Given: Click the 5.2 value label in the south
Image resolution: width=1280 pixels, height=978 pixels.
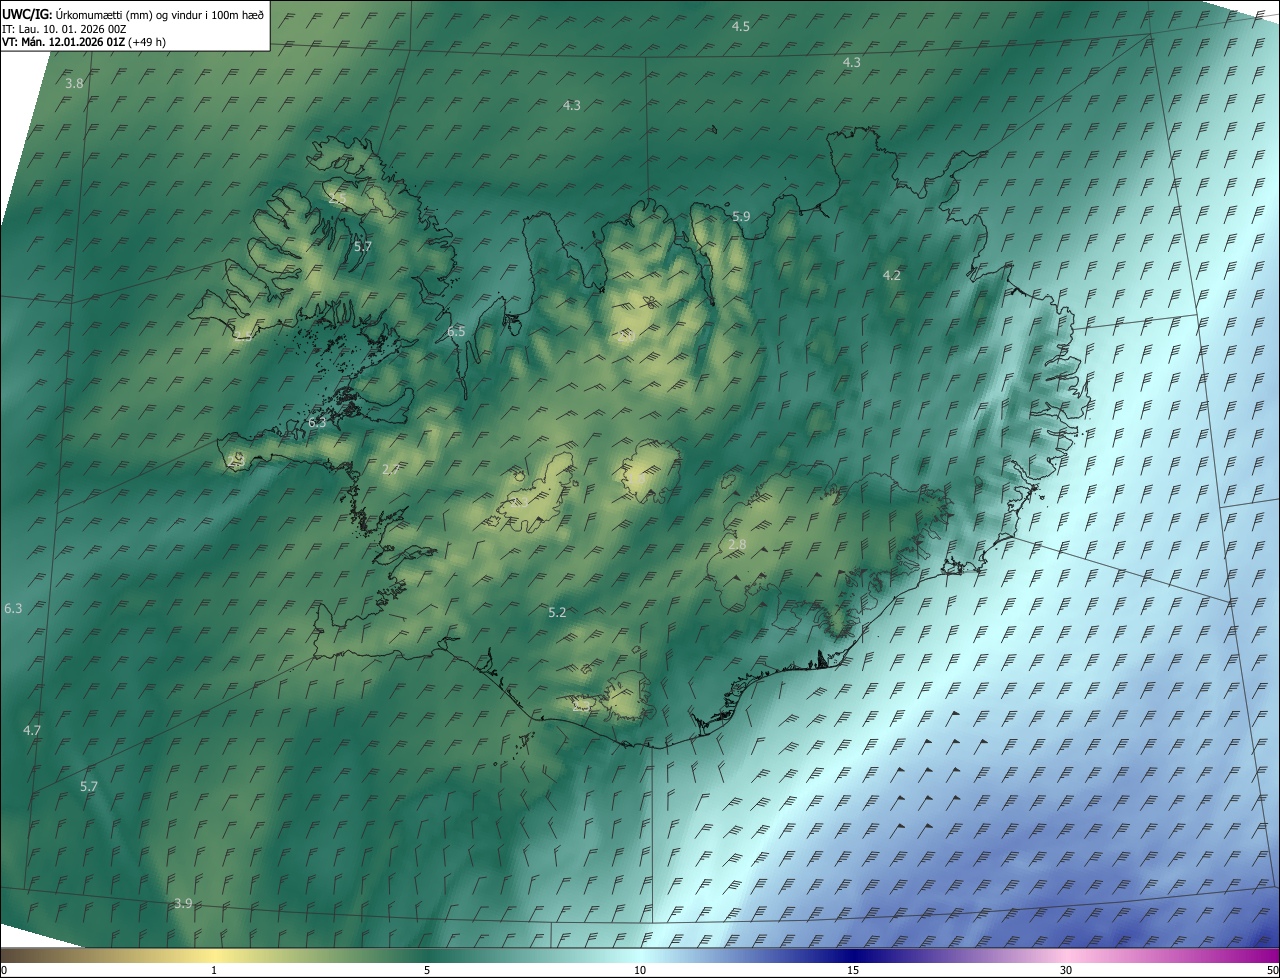Looking at the screenshot, I should (x=558, y=613).
